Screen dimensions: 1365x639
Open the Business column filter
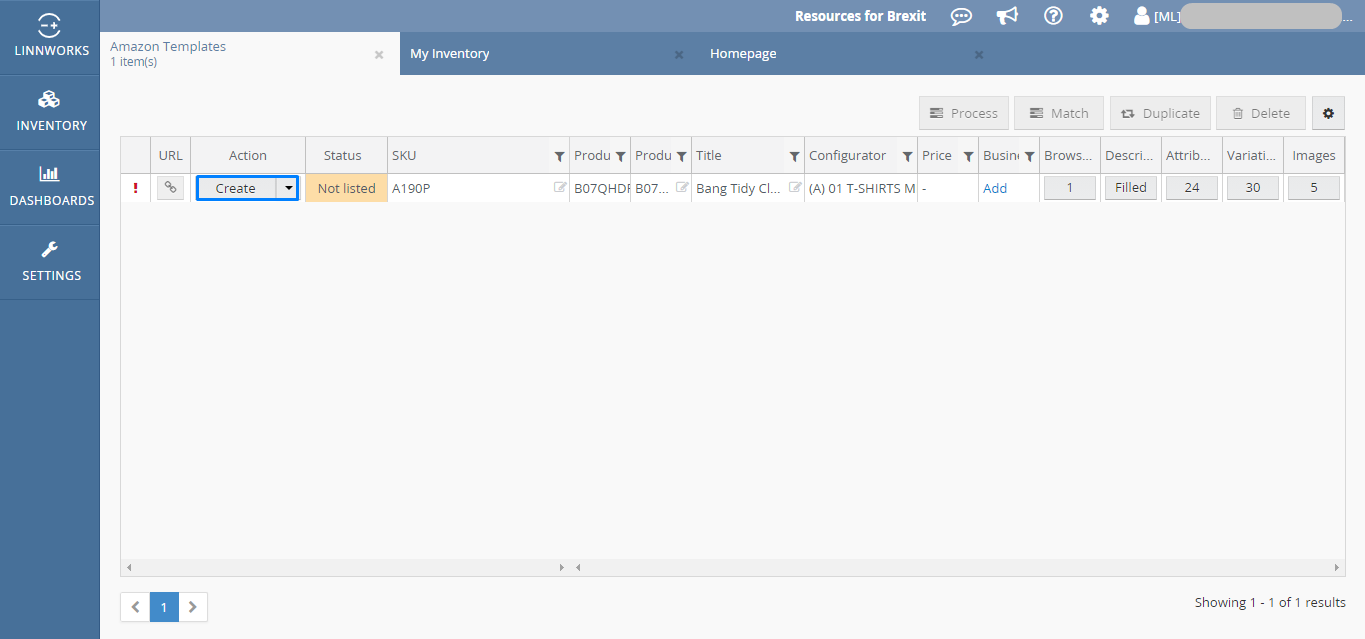(1029, 156)
